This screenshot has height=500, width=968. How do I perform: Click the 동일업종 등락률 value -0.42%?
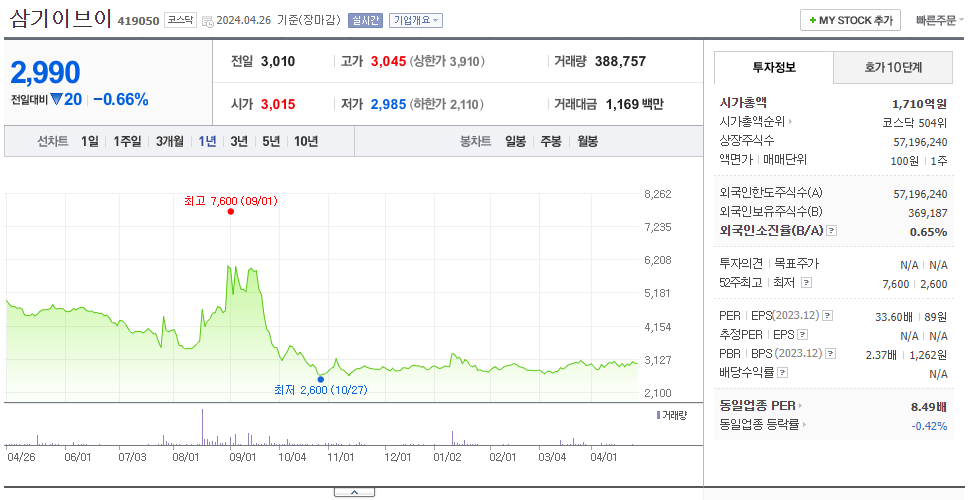929,426
